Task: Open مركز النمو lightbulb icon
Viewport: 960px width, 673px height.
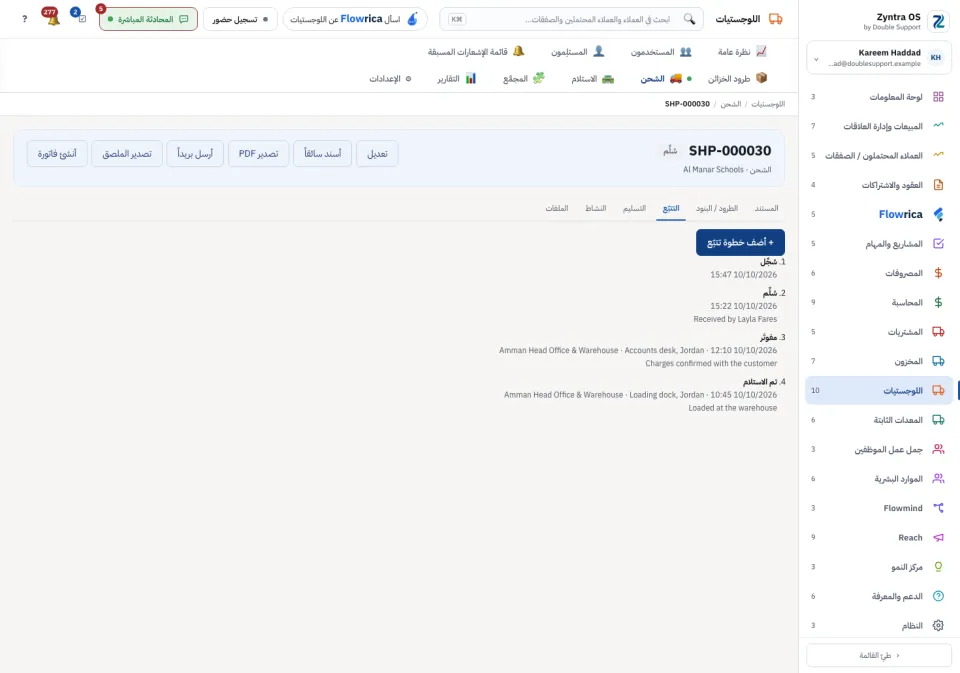Action: [938, 566]
